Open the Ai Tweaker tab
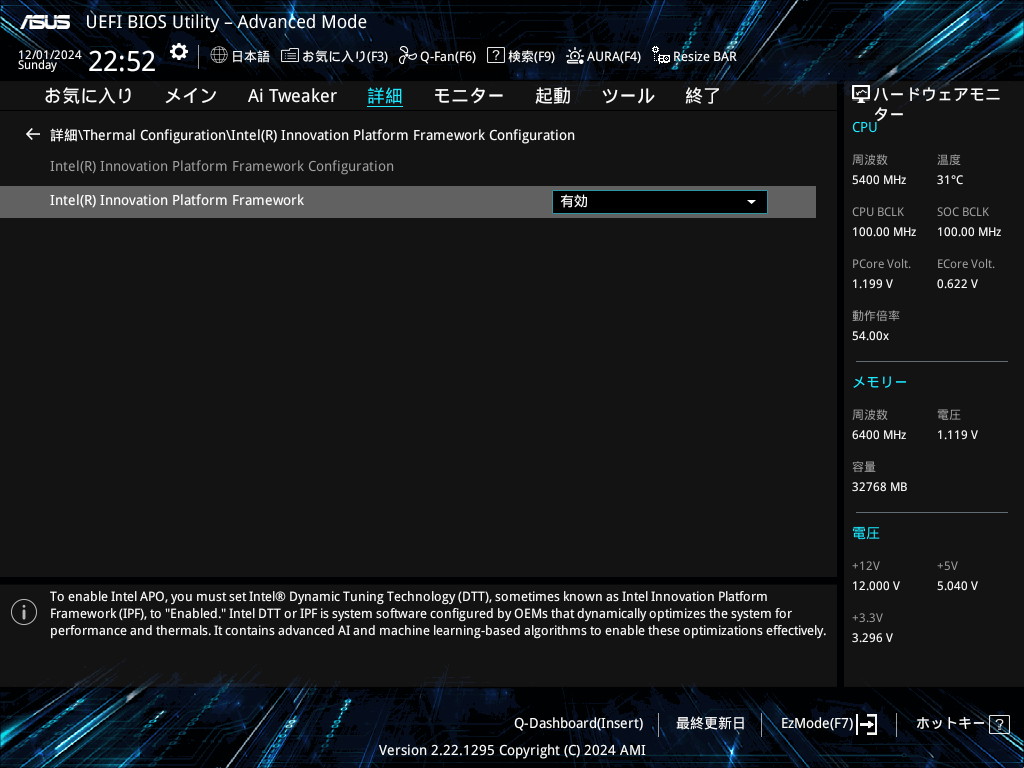 (x=292, y=96)
